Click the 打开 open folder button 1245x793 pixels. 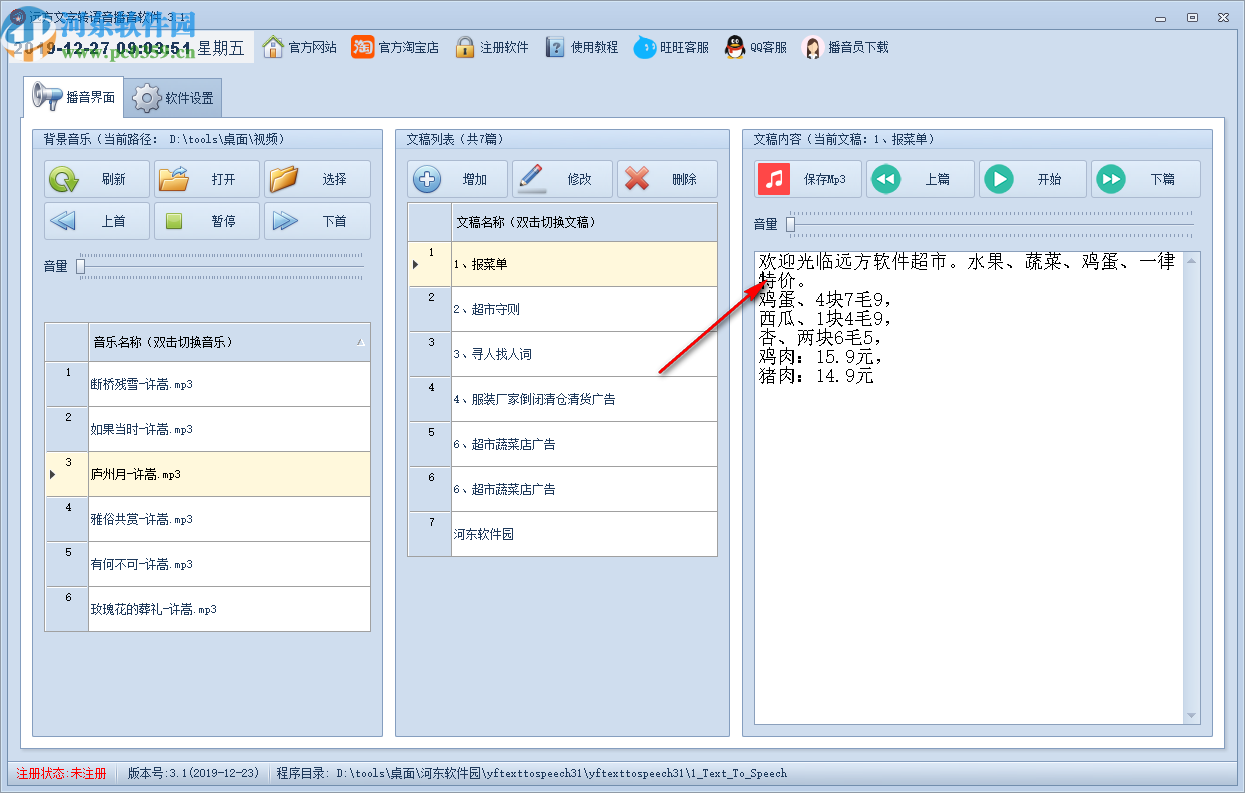click(207, 179)
